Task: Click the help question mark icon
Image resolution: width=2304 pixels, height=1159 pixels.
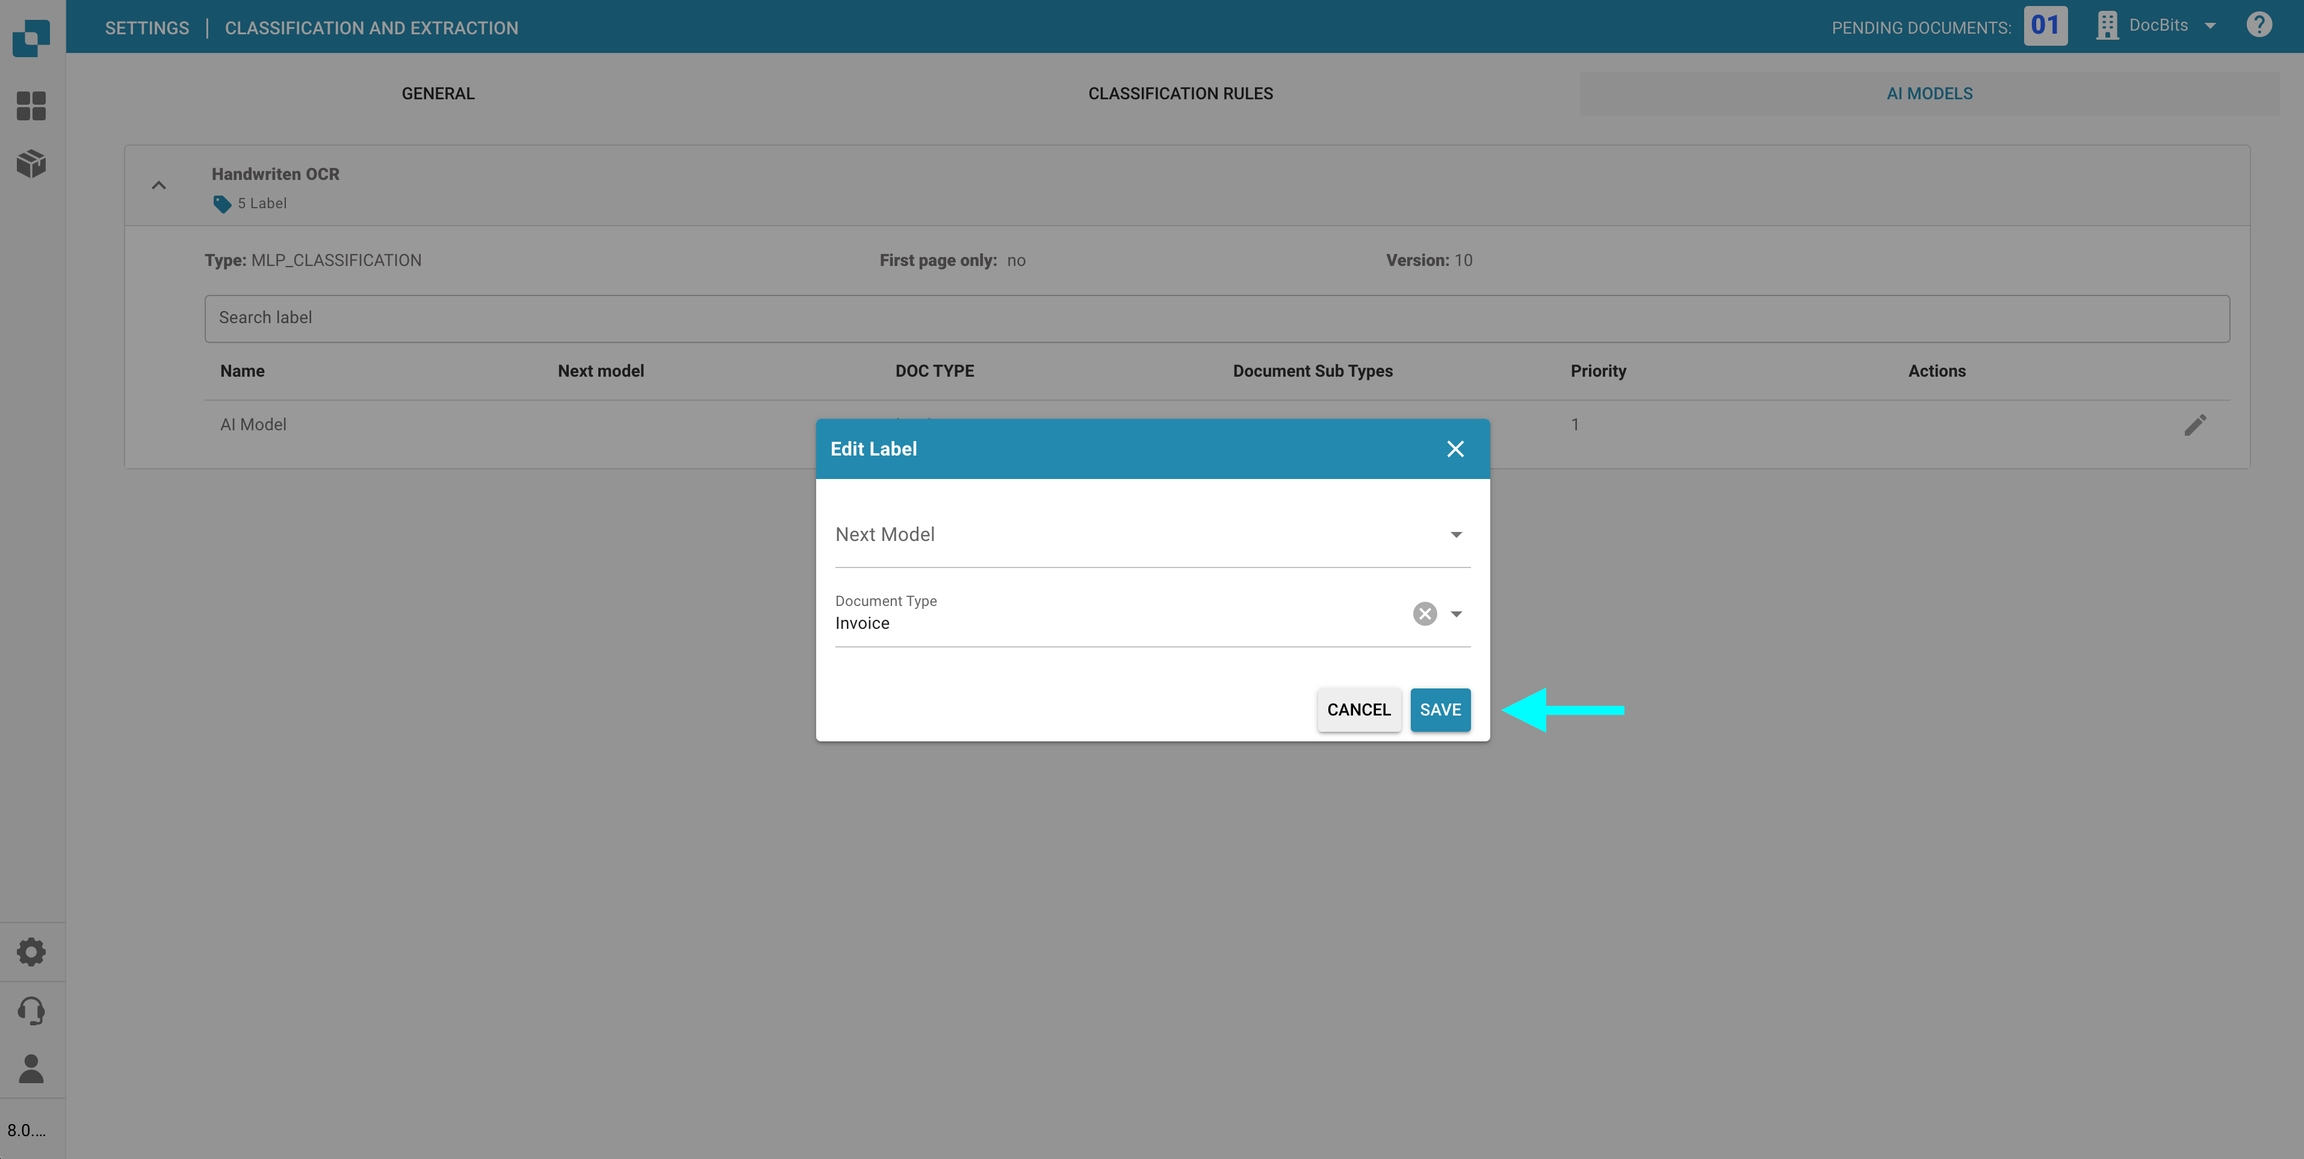Action: [2259, 25]
